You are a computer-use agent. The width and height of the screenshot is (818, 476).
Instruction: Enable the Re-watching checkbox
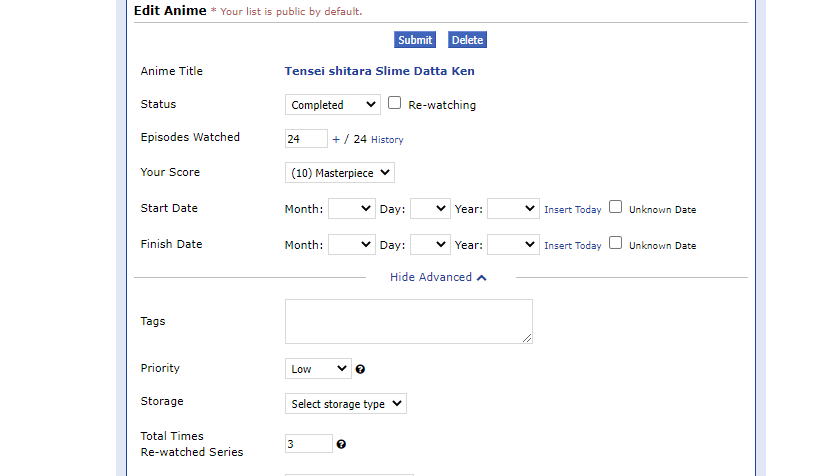[x=395, y=103]
